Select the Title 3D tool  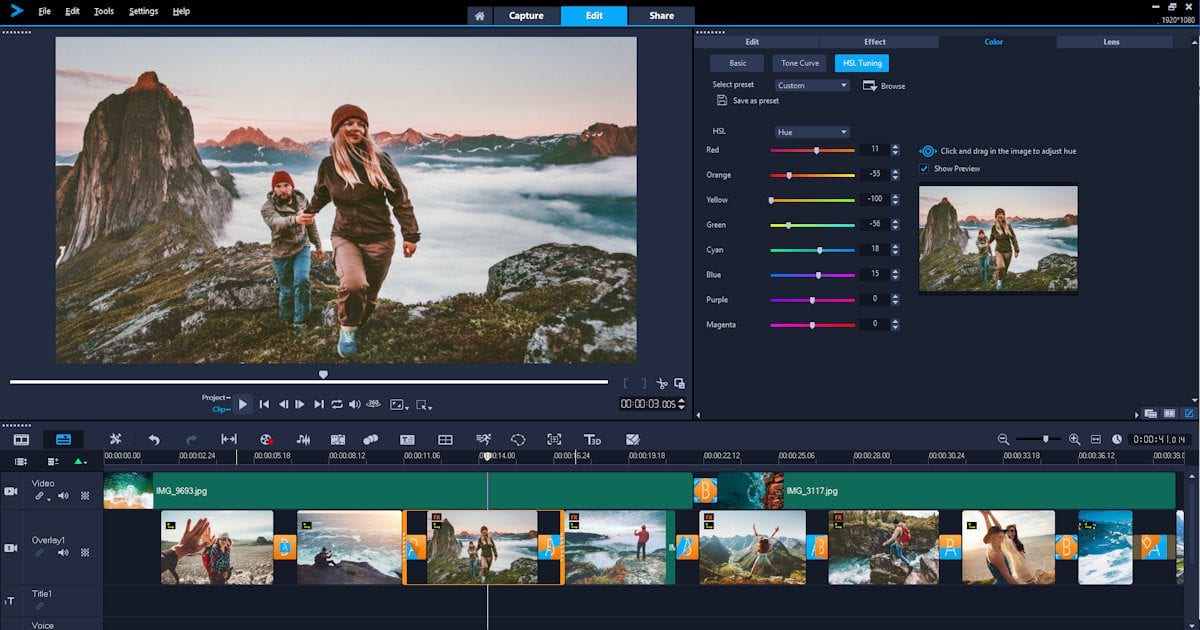pos(590,440)
